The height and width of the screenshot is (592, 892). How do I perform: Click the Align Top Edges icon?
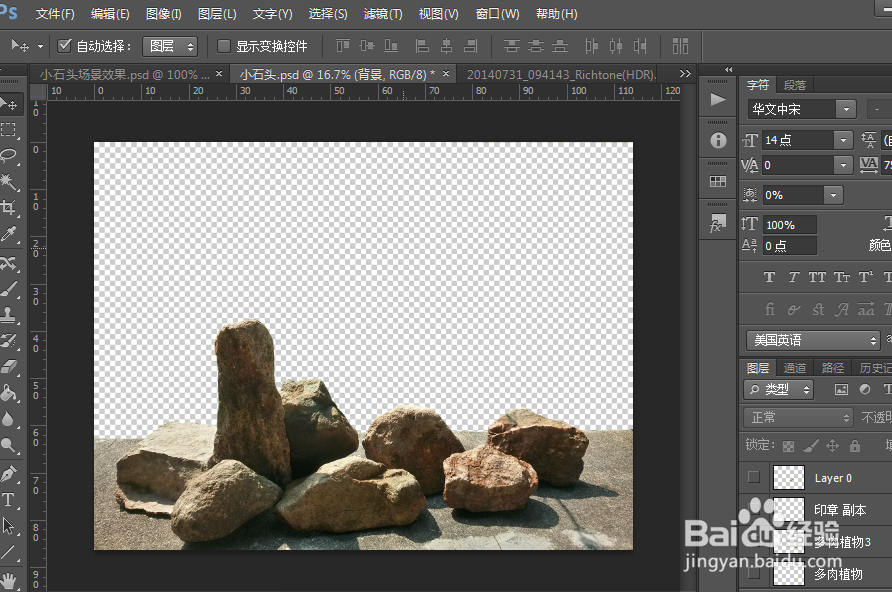342,45
